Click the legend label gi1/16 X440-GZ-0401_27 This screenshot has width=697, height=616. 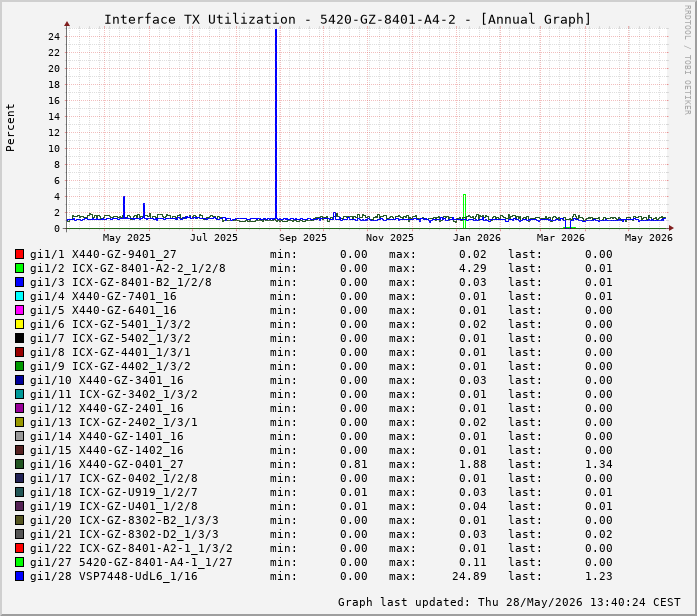(107, 464)
